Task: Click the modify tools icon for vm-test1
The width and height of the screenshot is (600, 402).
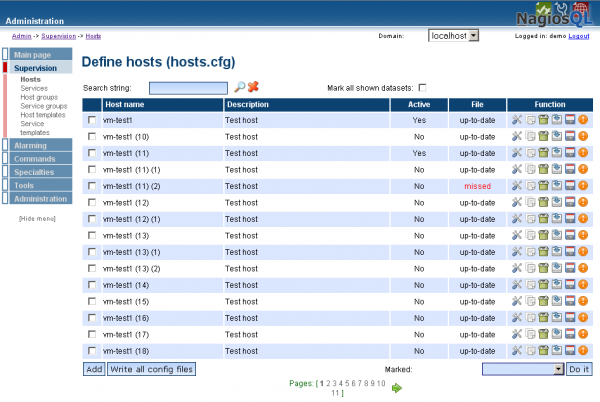Action: pyautogui.click(x=517, y=120)
